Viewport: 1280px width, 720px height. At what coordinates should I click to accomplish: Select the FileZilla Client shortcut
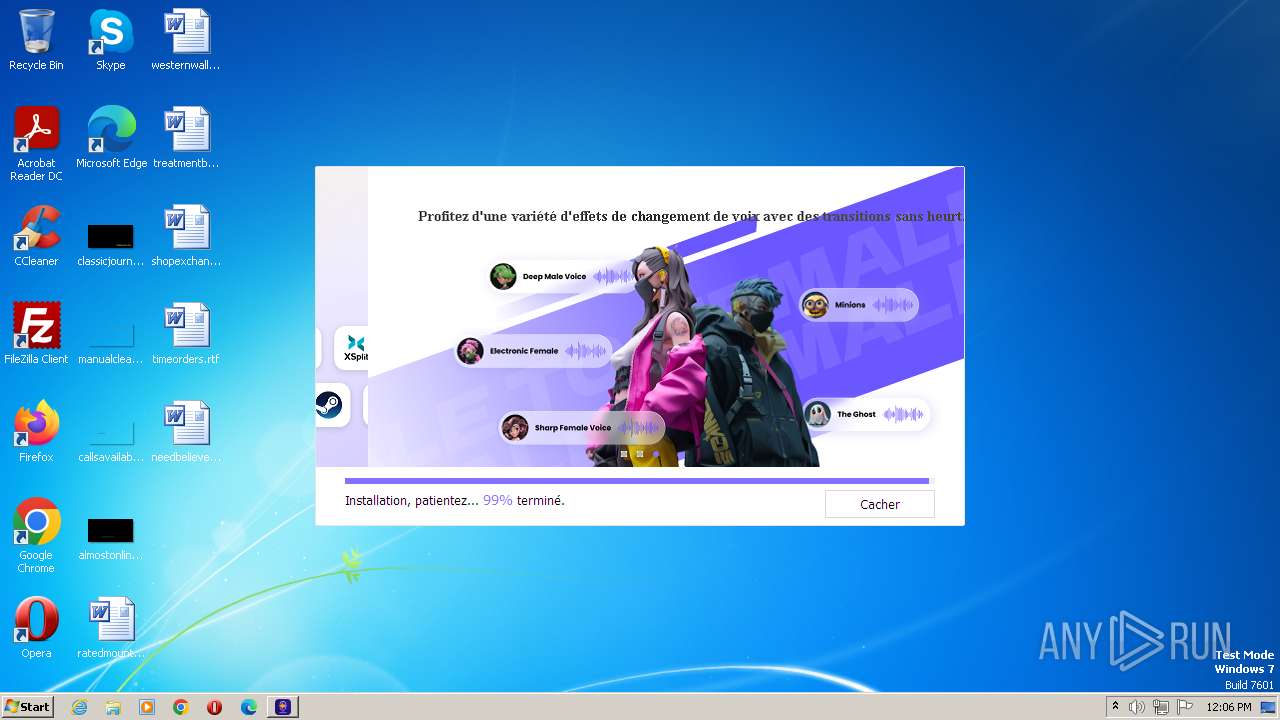[x=36, y=334]
